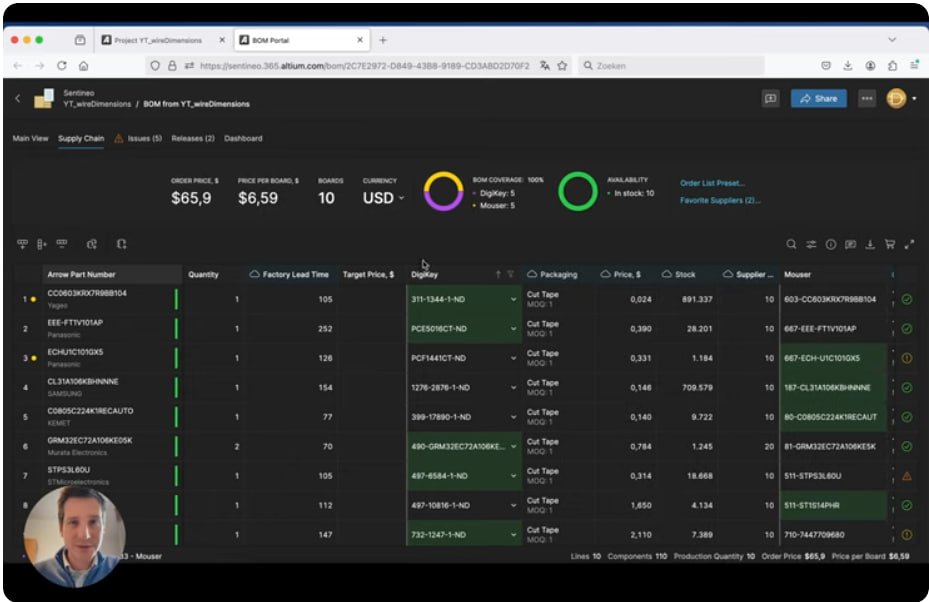Viewport: 929px width, 602px height.
Task: Open the table settings sliders icon
Action: click(x=811, y=244)
